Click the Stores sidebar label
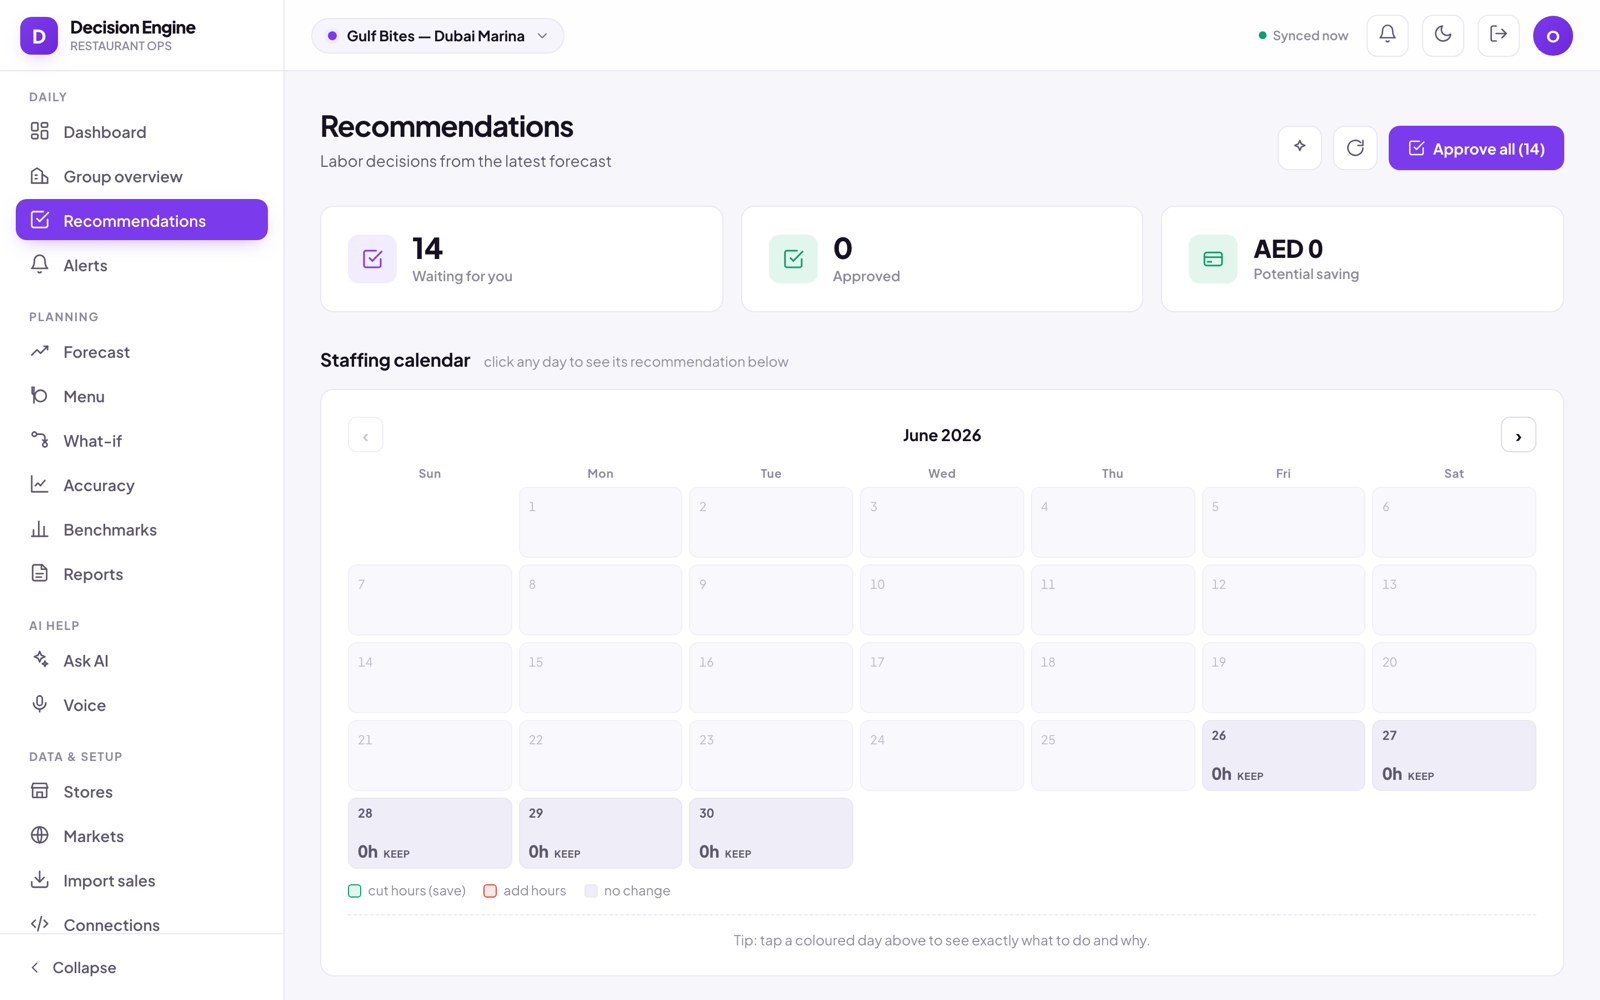1600x1000 pixels. 88,792
